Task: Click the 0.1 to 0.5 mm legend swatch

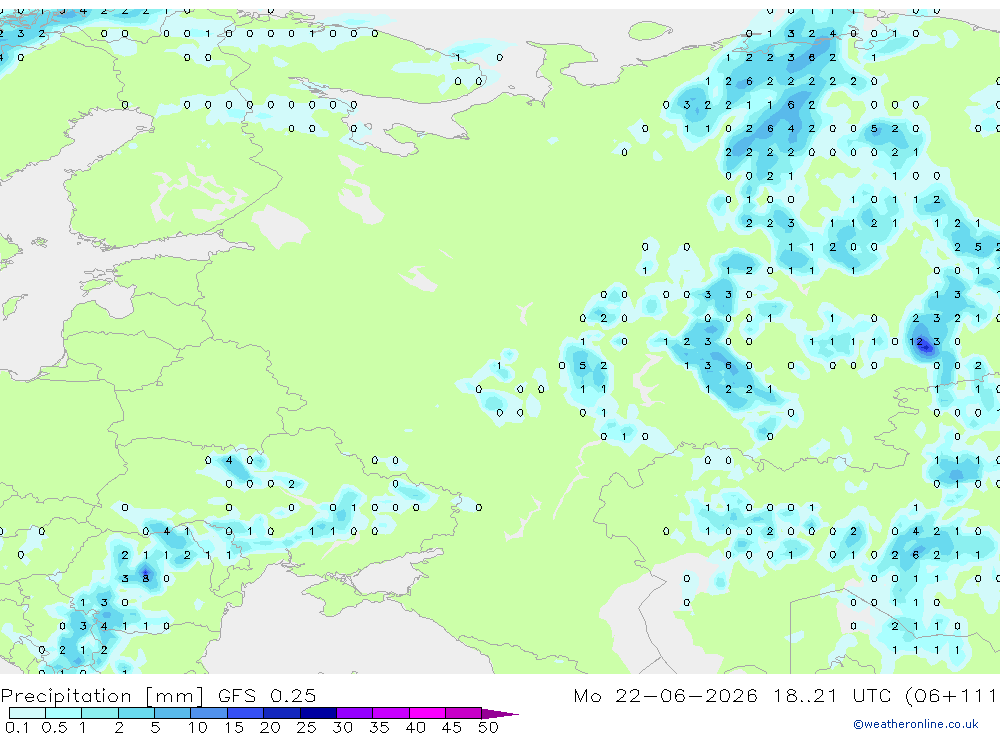Action: [x=27, y=713]
